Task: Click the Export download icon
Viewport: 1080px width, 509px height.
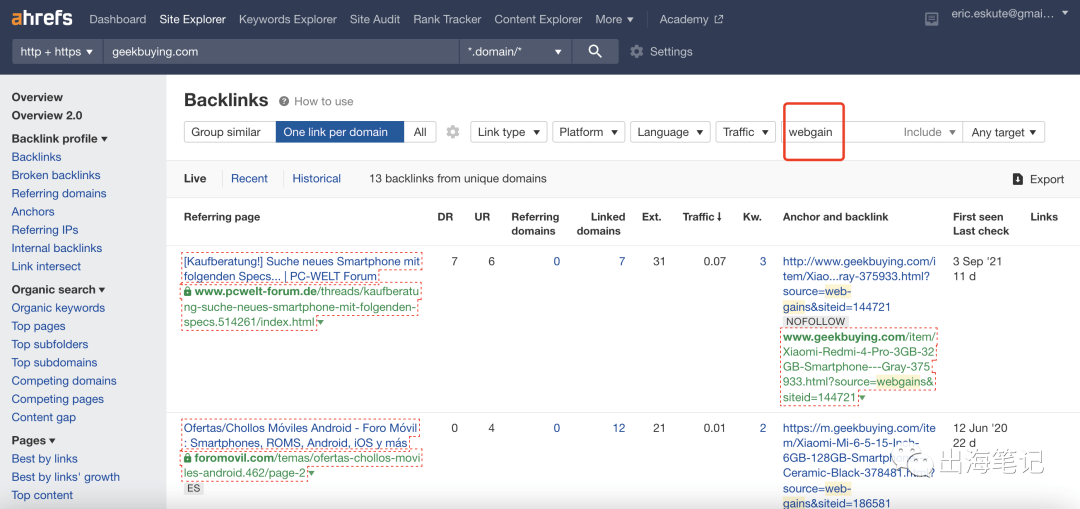Action: (1018, 179)
